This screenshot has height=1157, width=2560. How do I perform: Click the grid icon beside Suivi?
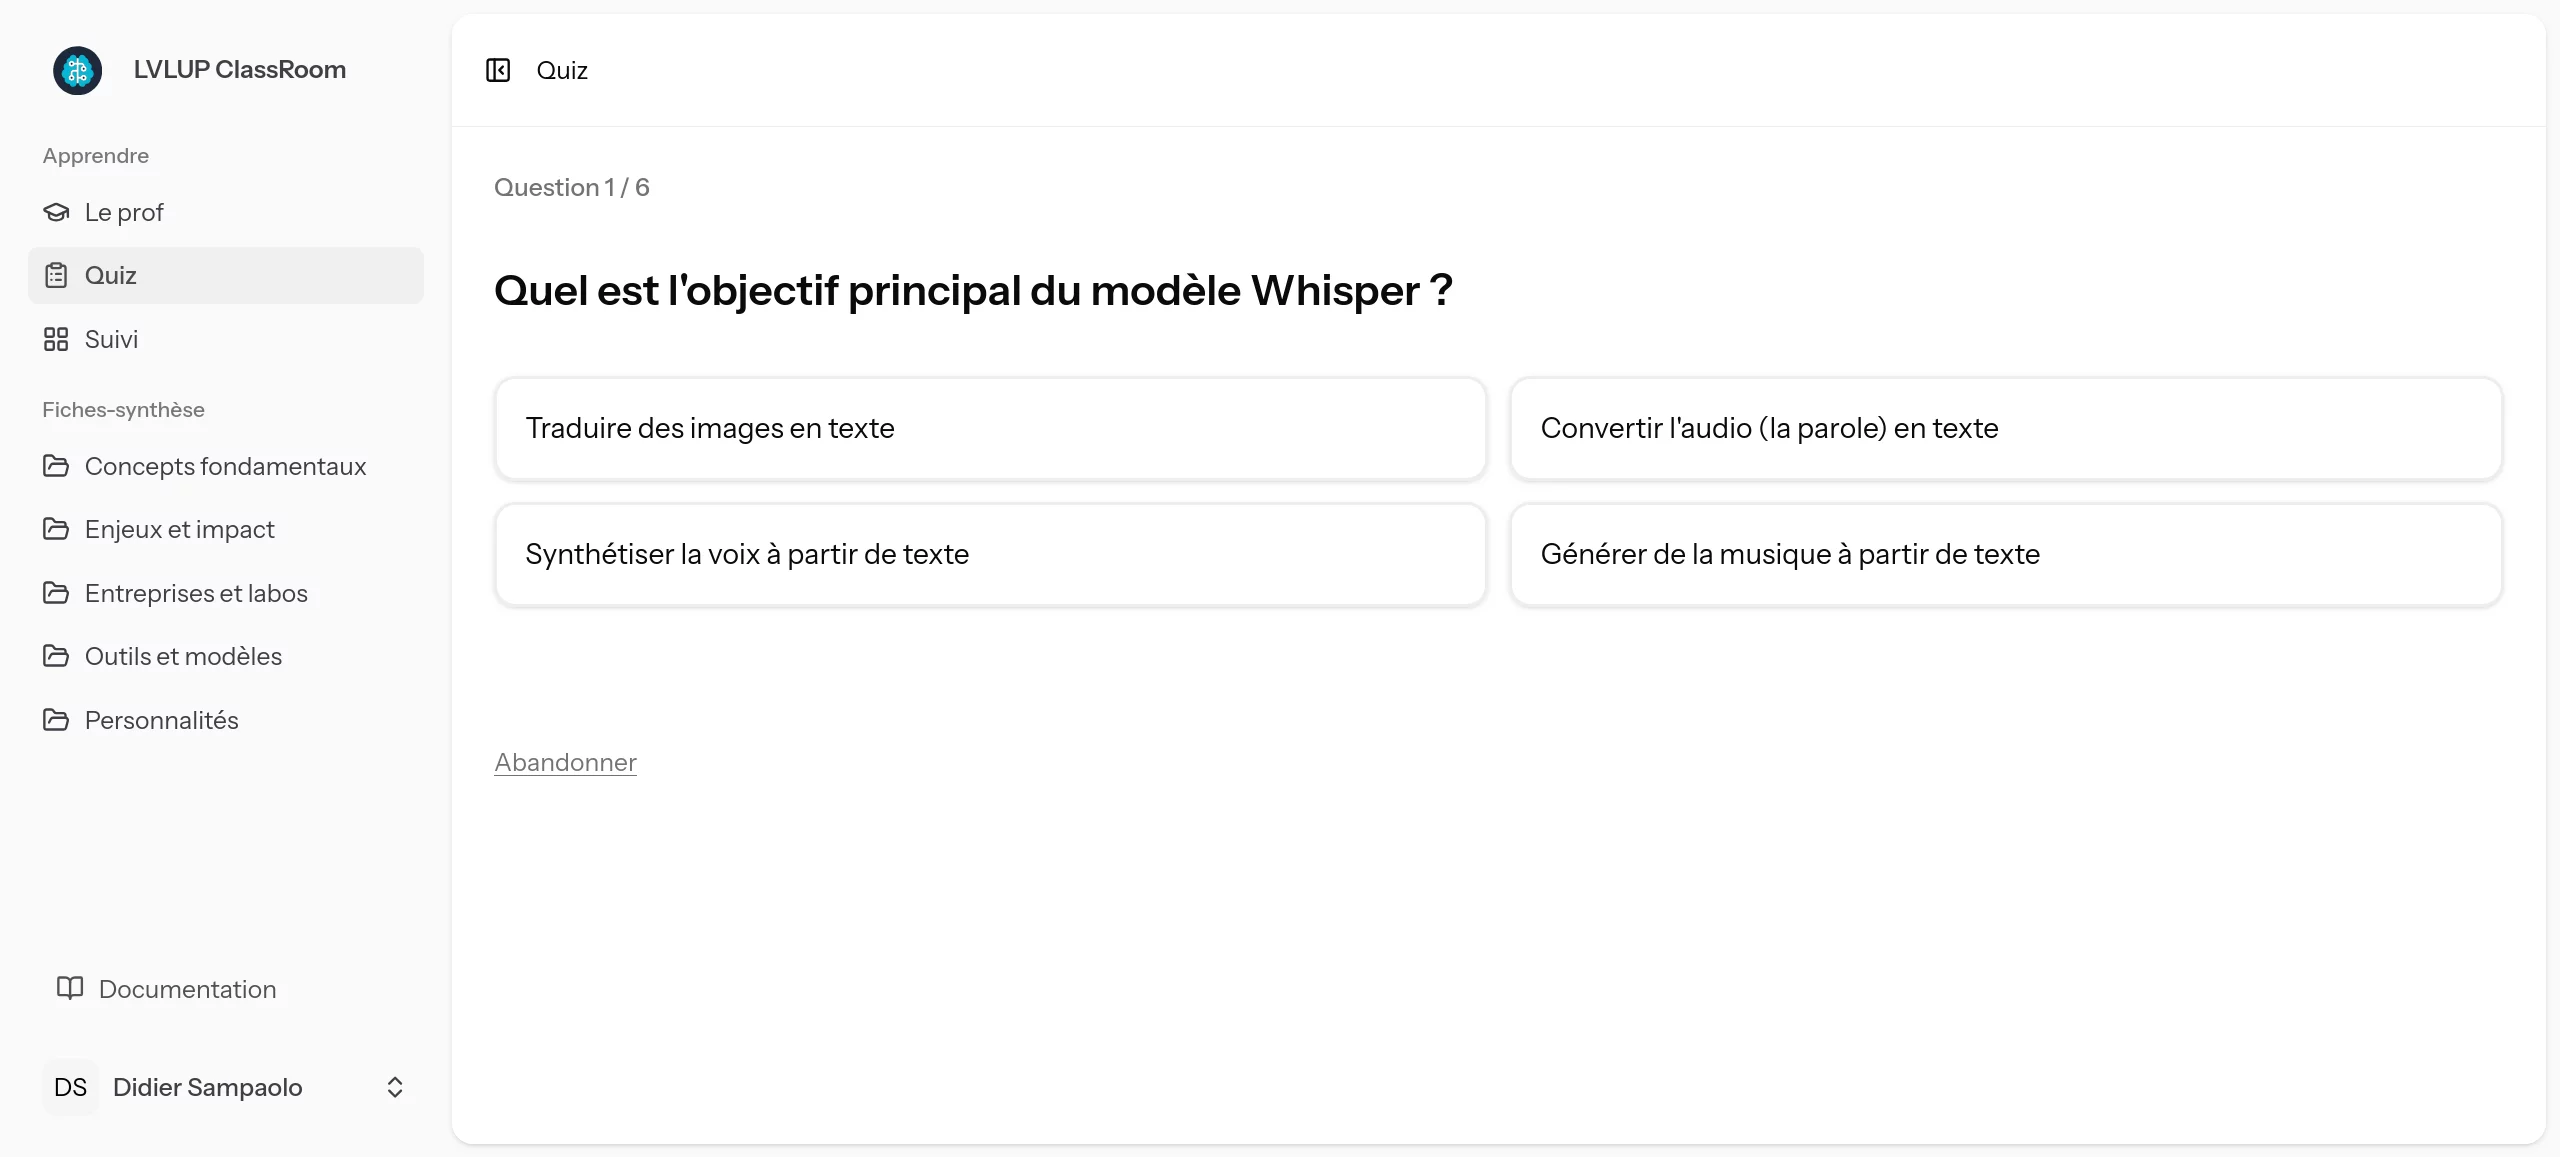click(57, 339)
